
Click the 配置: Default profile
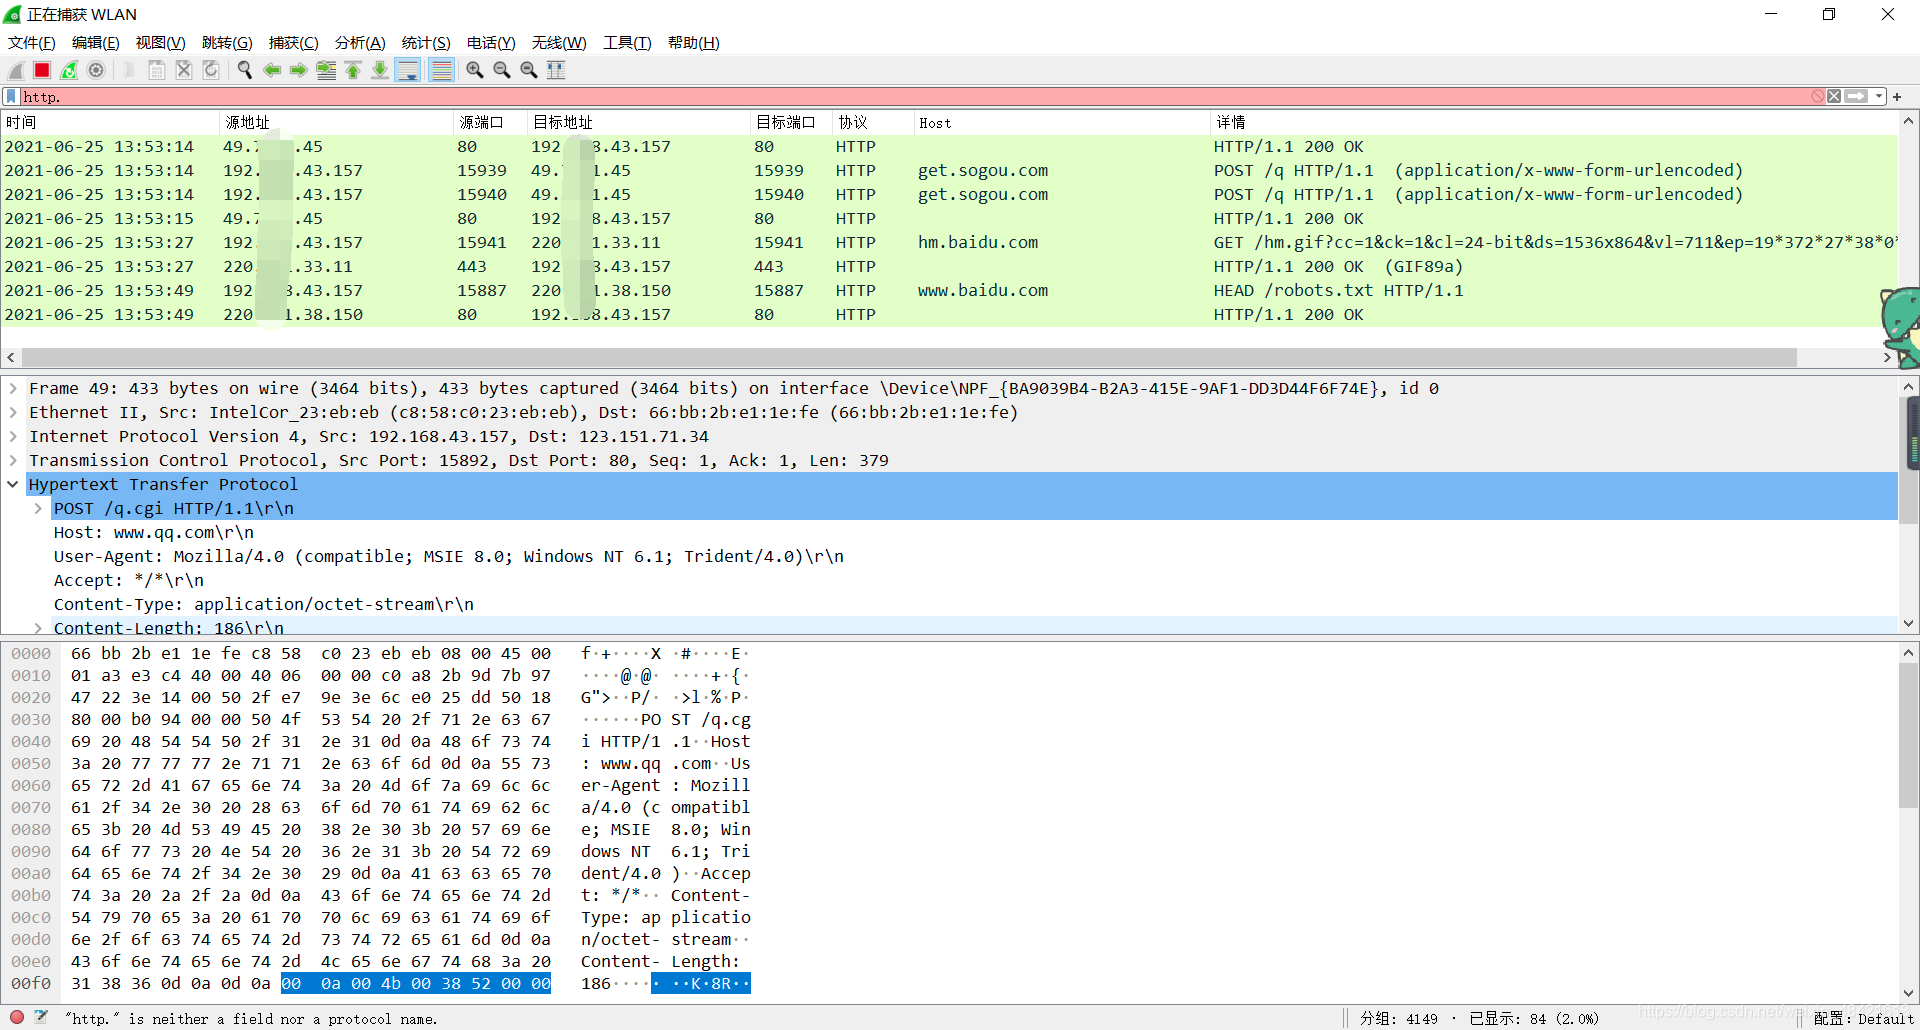pos(1863,1018)
